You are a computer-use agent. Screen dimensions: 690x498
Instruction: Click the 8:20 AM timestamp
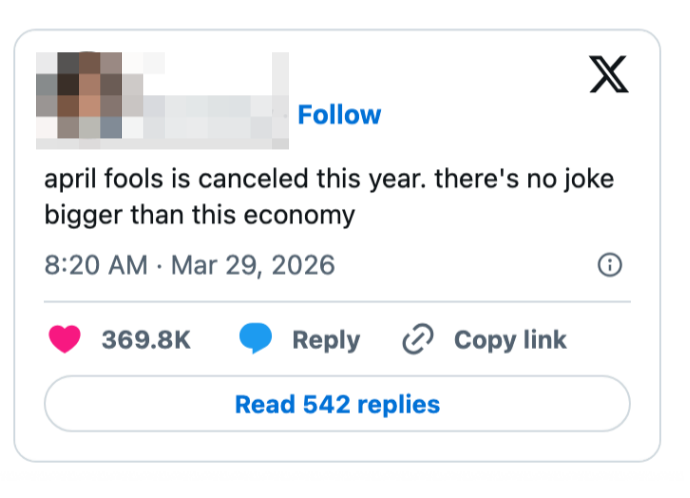click(96, 266)
